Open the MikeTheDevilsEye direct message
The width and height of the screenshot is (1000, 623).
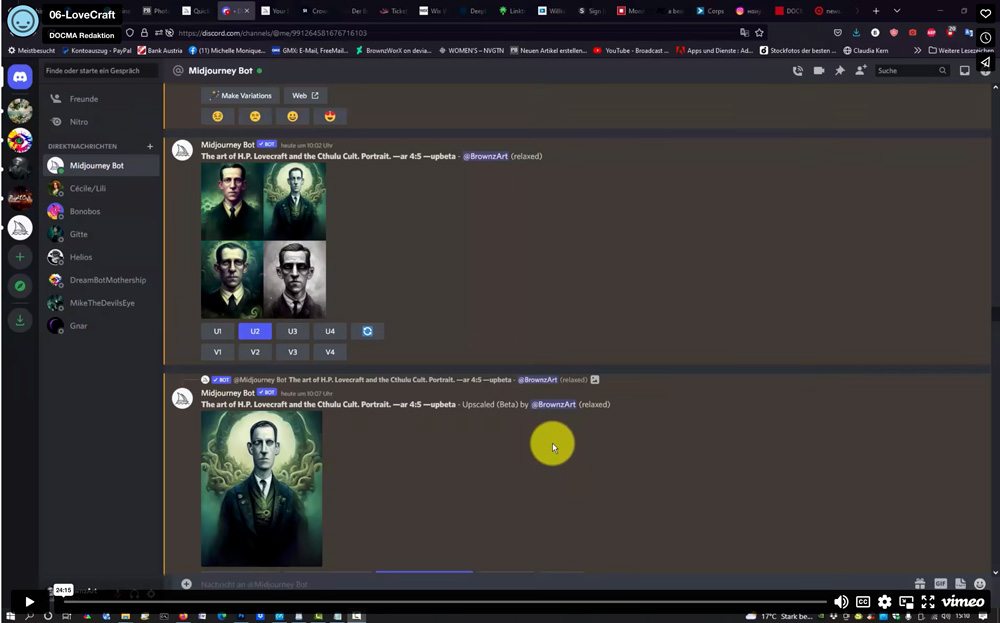point(101,303)
